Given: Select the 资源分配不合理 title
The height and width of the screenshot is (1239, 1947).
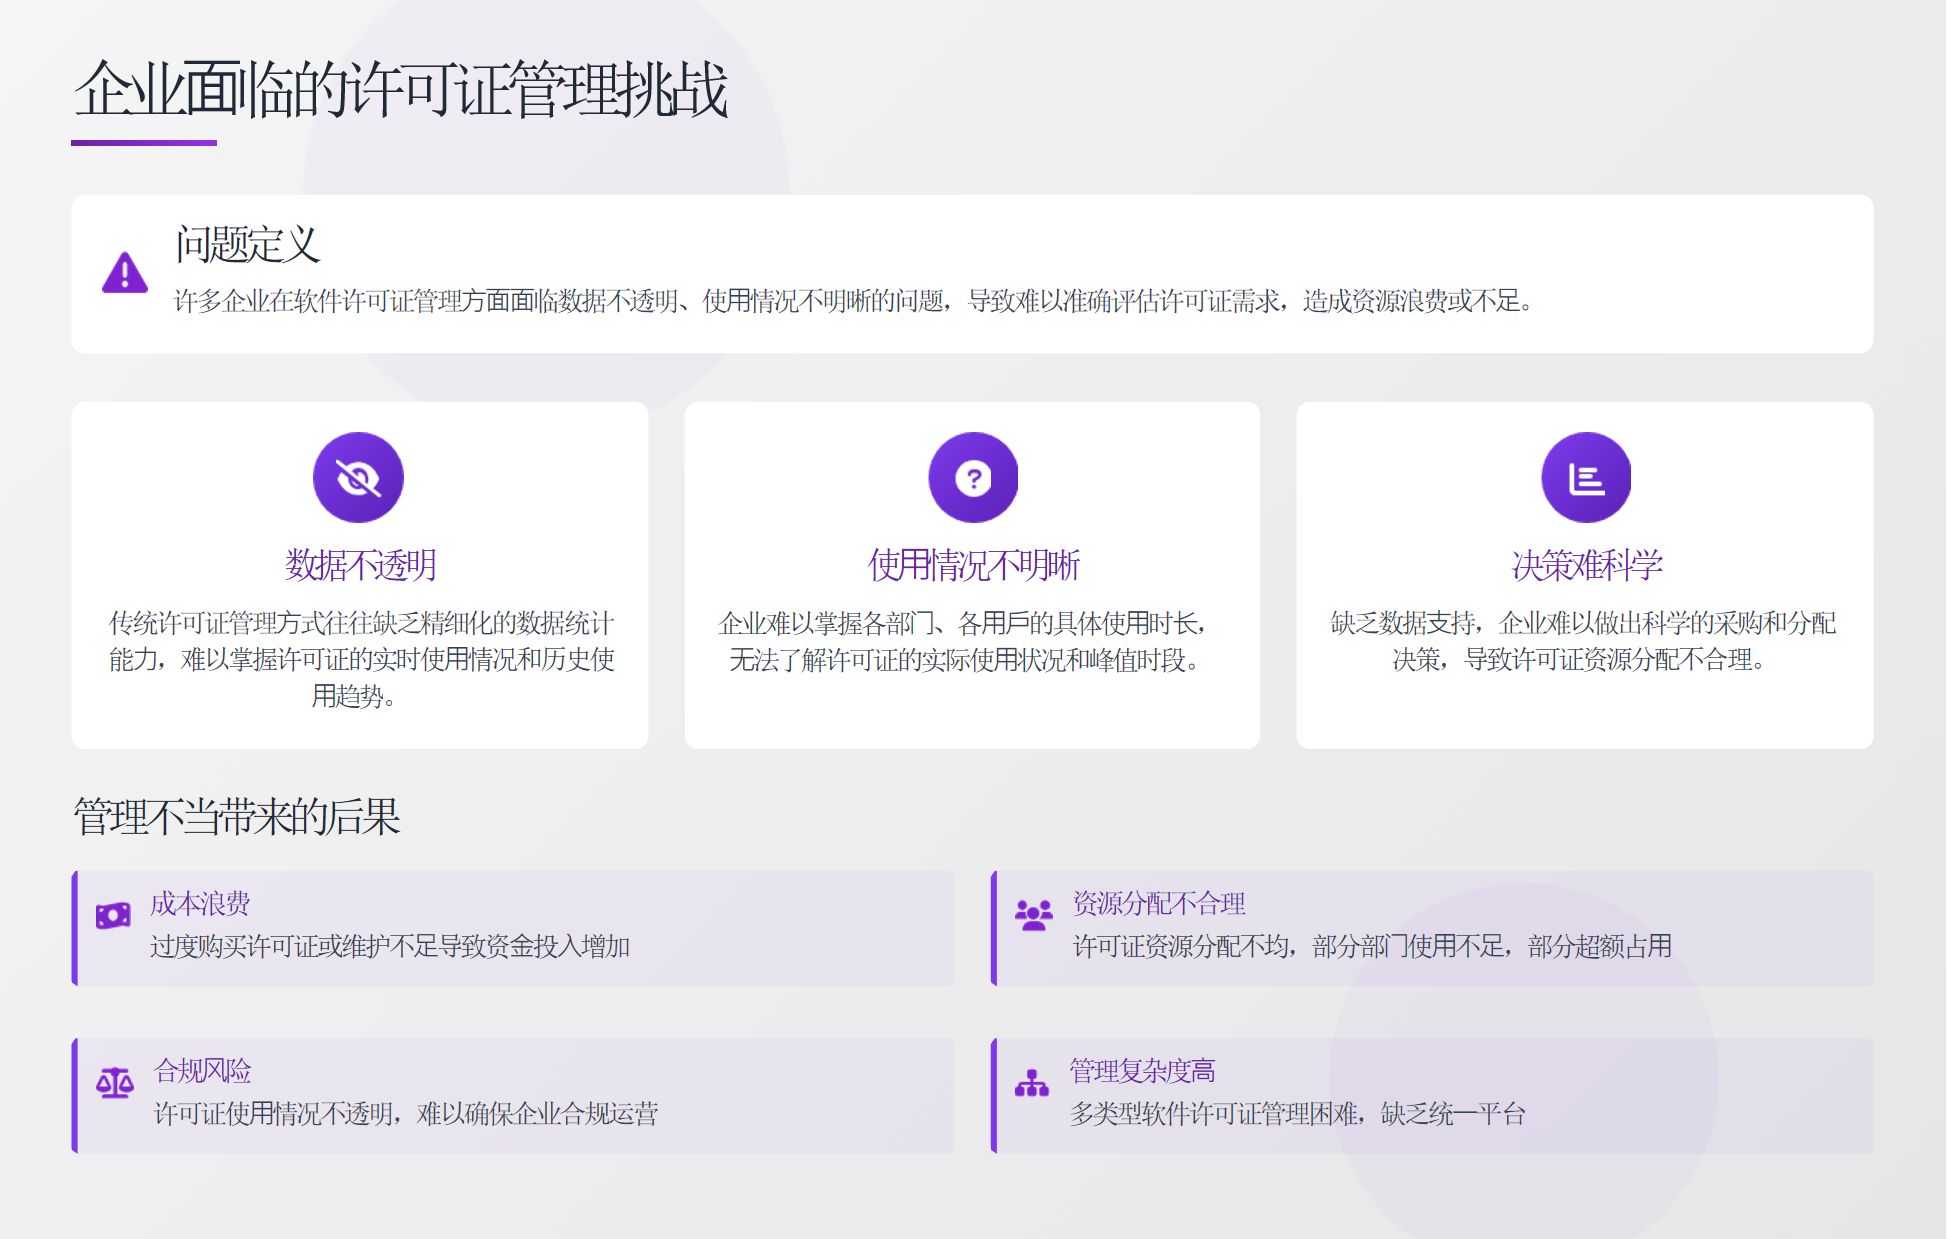Looking at the screenshot, I should point(1158,903).
